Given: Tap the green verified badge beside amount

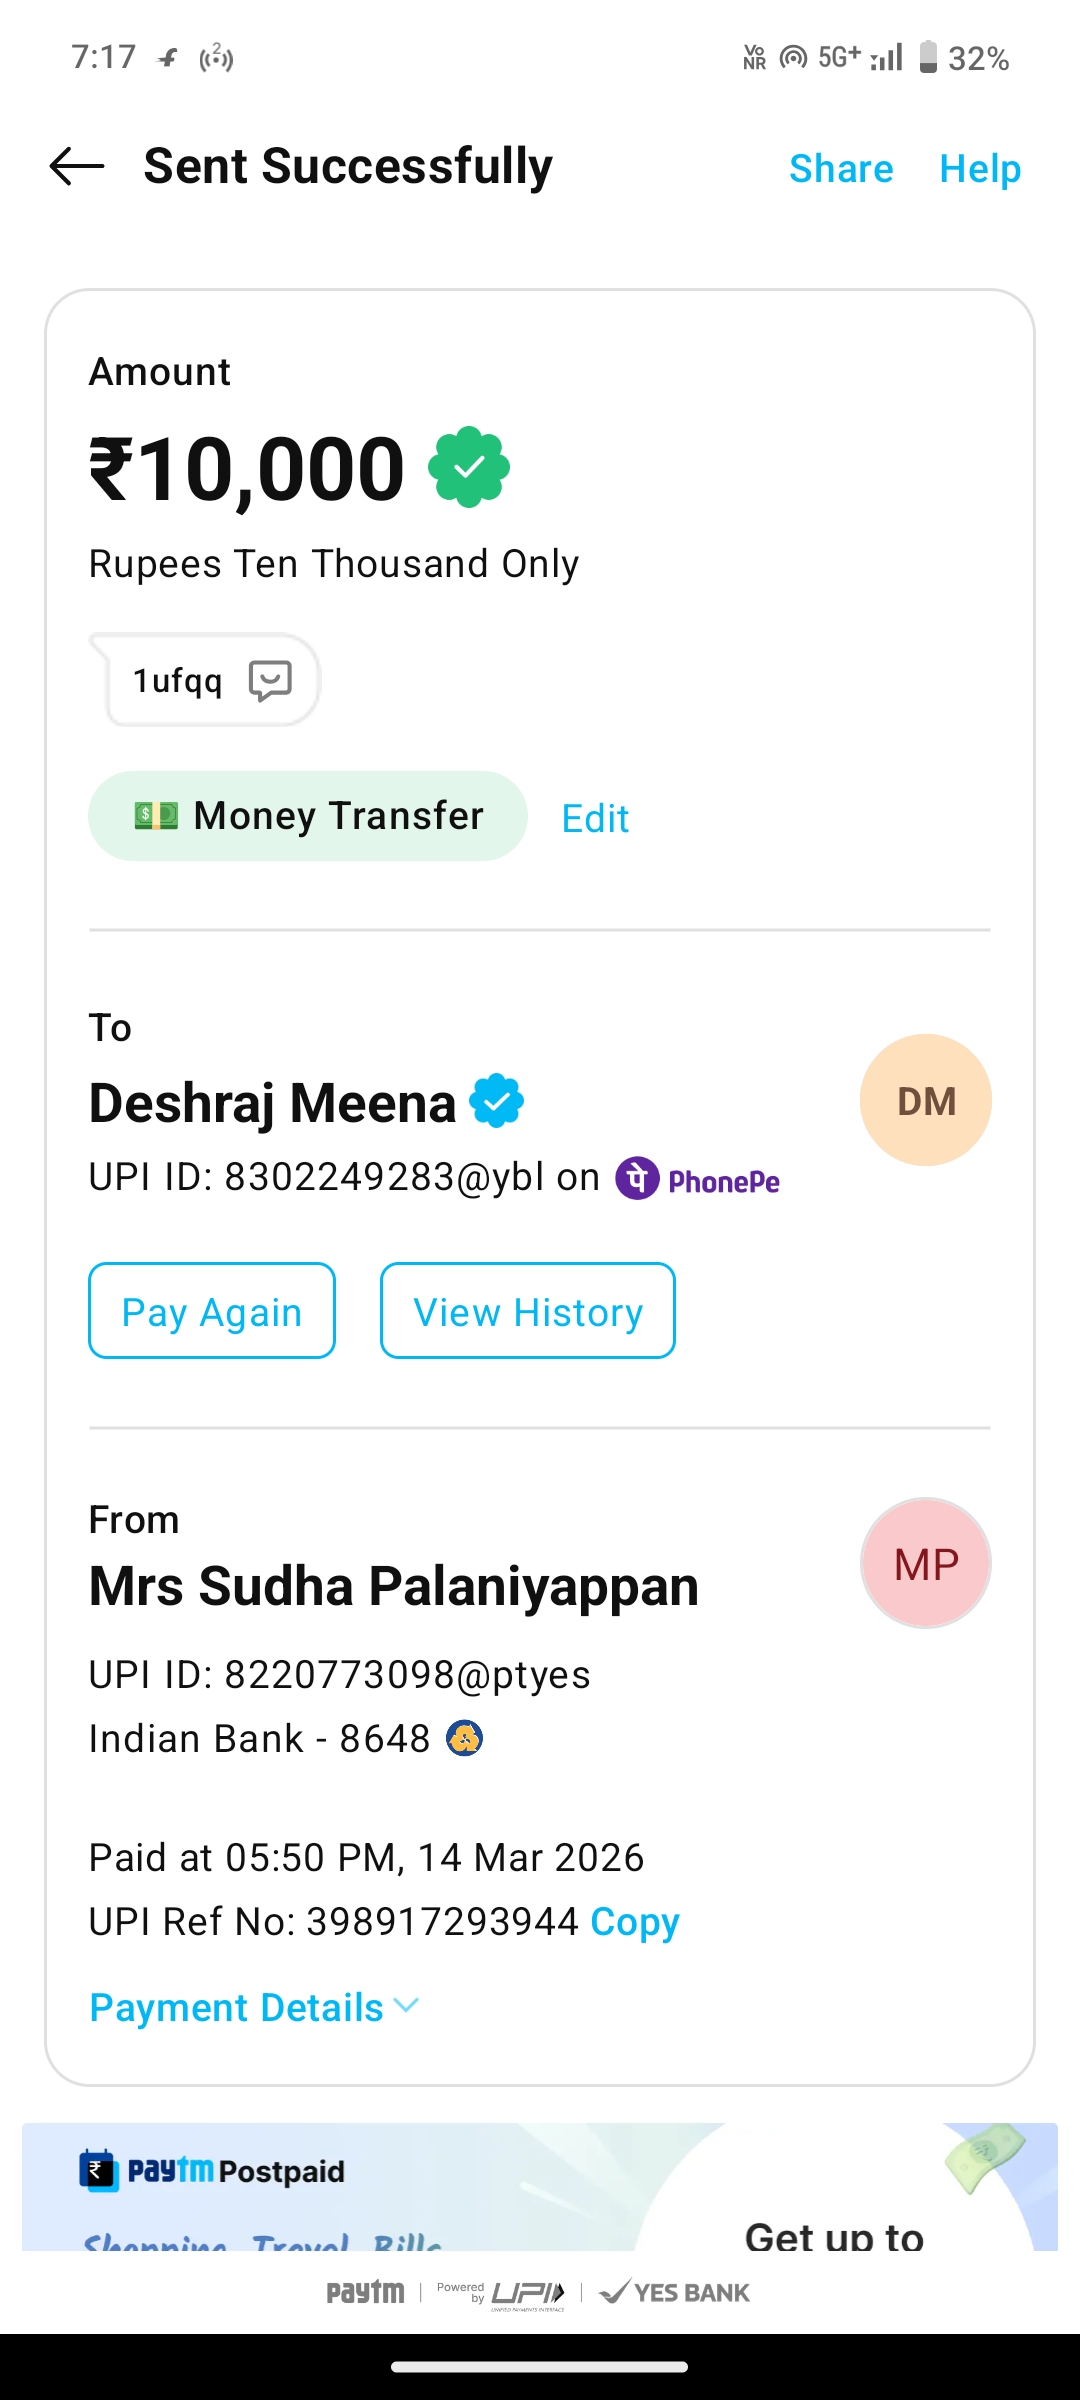Looking at the screenshot, I should [x=469, y=467].
